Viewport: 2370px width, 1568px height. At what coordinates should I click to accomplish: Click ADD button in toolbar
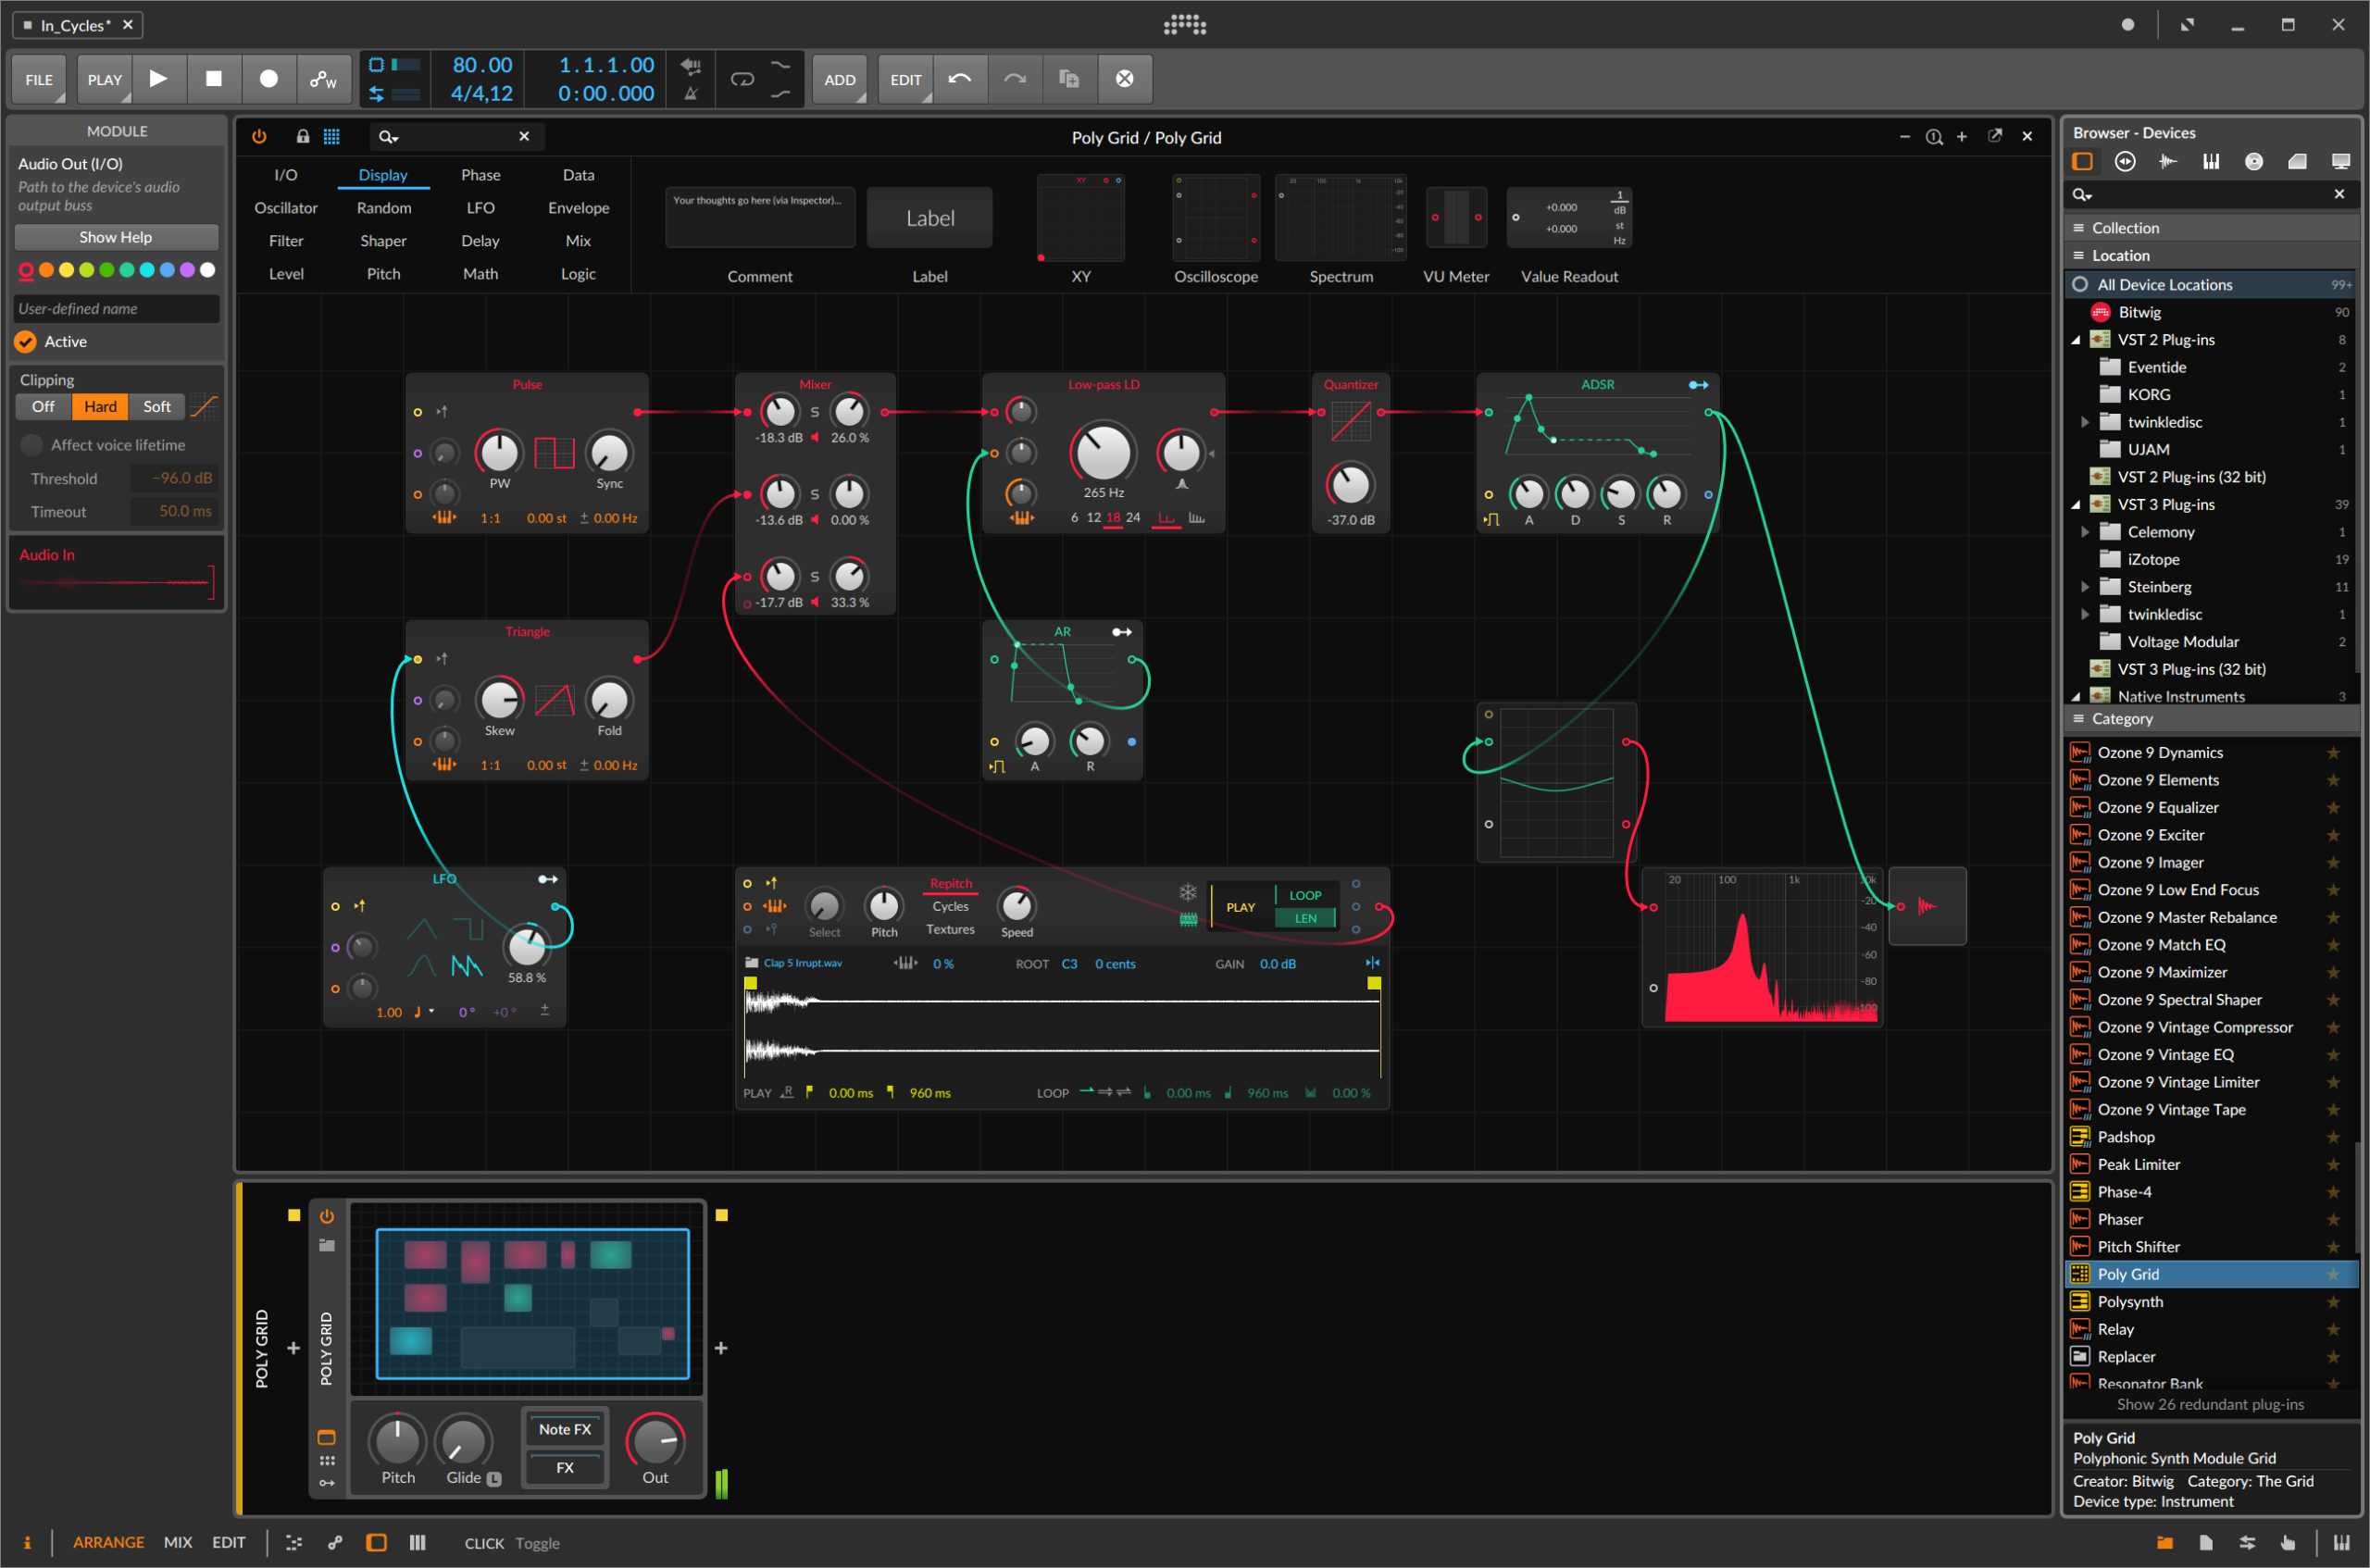coord(839,80)
